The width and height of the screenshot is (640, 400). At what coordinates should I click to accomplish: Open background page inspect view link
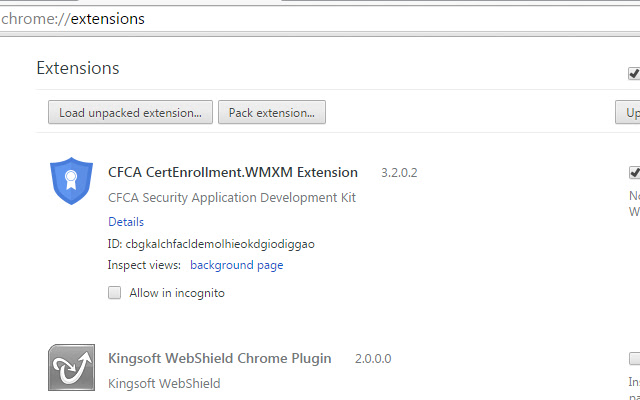(x=237, y=265)
